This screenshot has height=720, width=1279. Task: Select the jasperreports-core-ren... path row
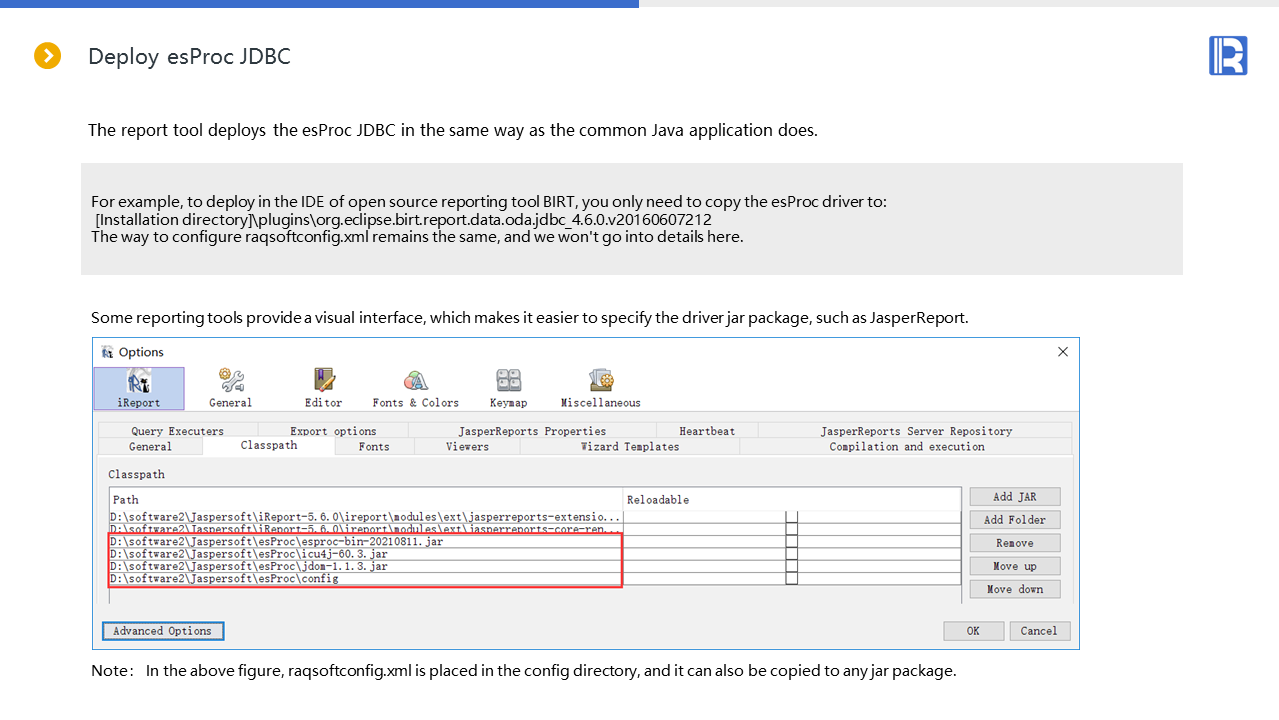(366, 528)
